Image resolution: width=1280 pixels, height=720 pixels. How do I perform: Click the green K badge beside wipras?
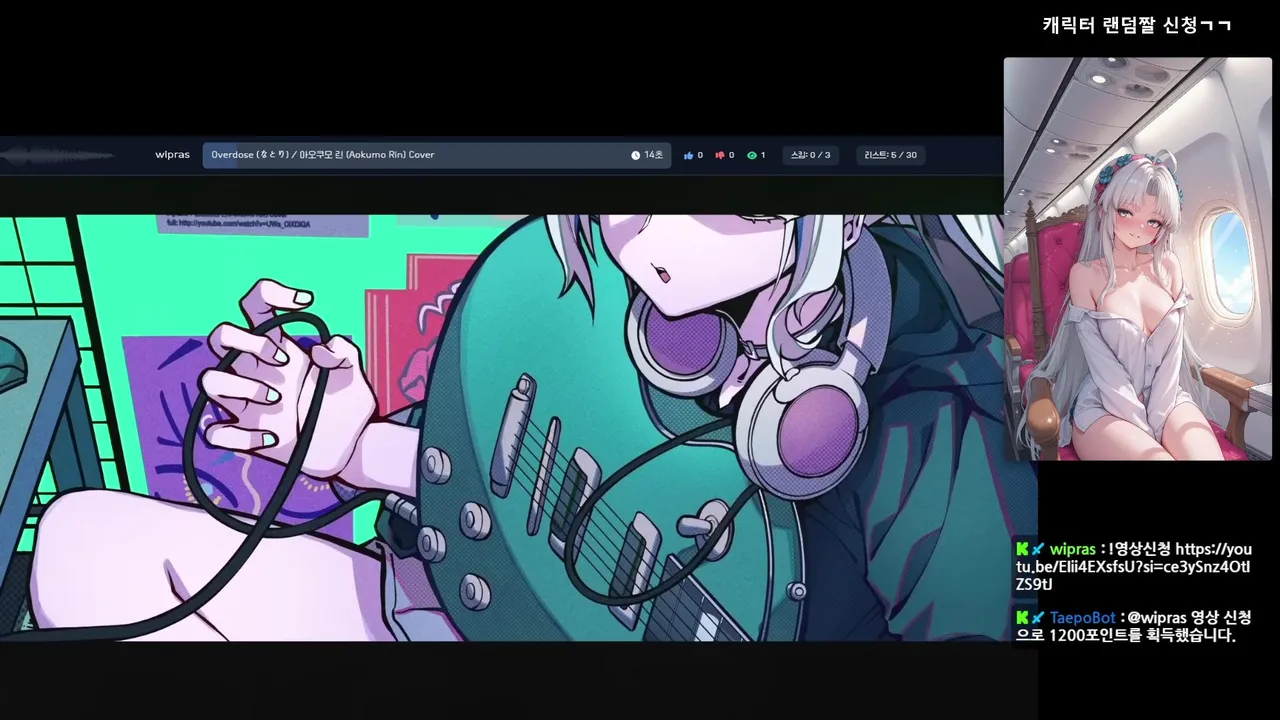point(1022,549)
